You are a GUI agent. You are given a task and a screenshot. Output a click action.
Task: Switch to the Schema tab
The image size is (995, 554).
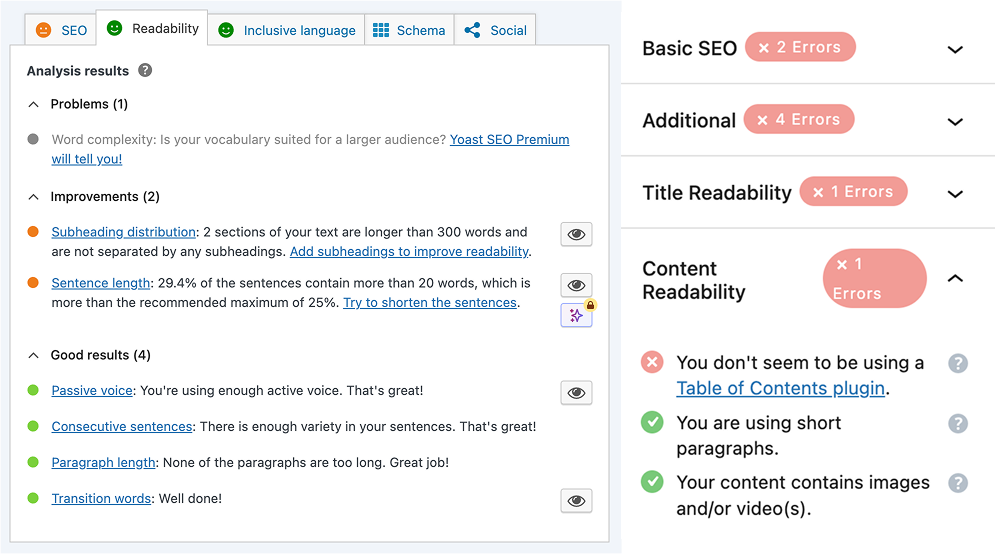(410, 30)
